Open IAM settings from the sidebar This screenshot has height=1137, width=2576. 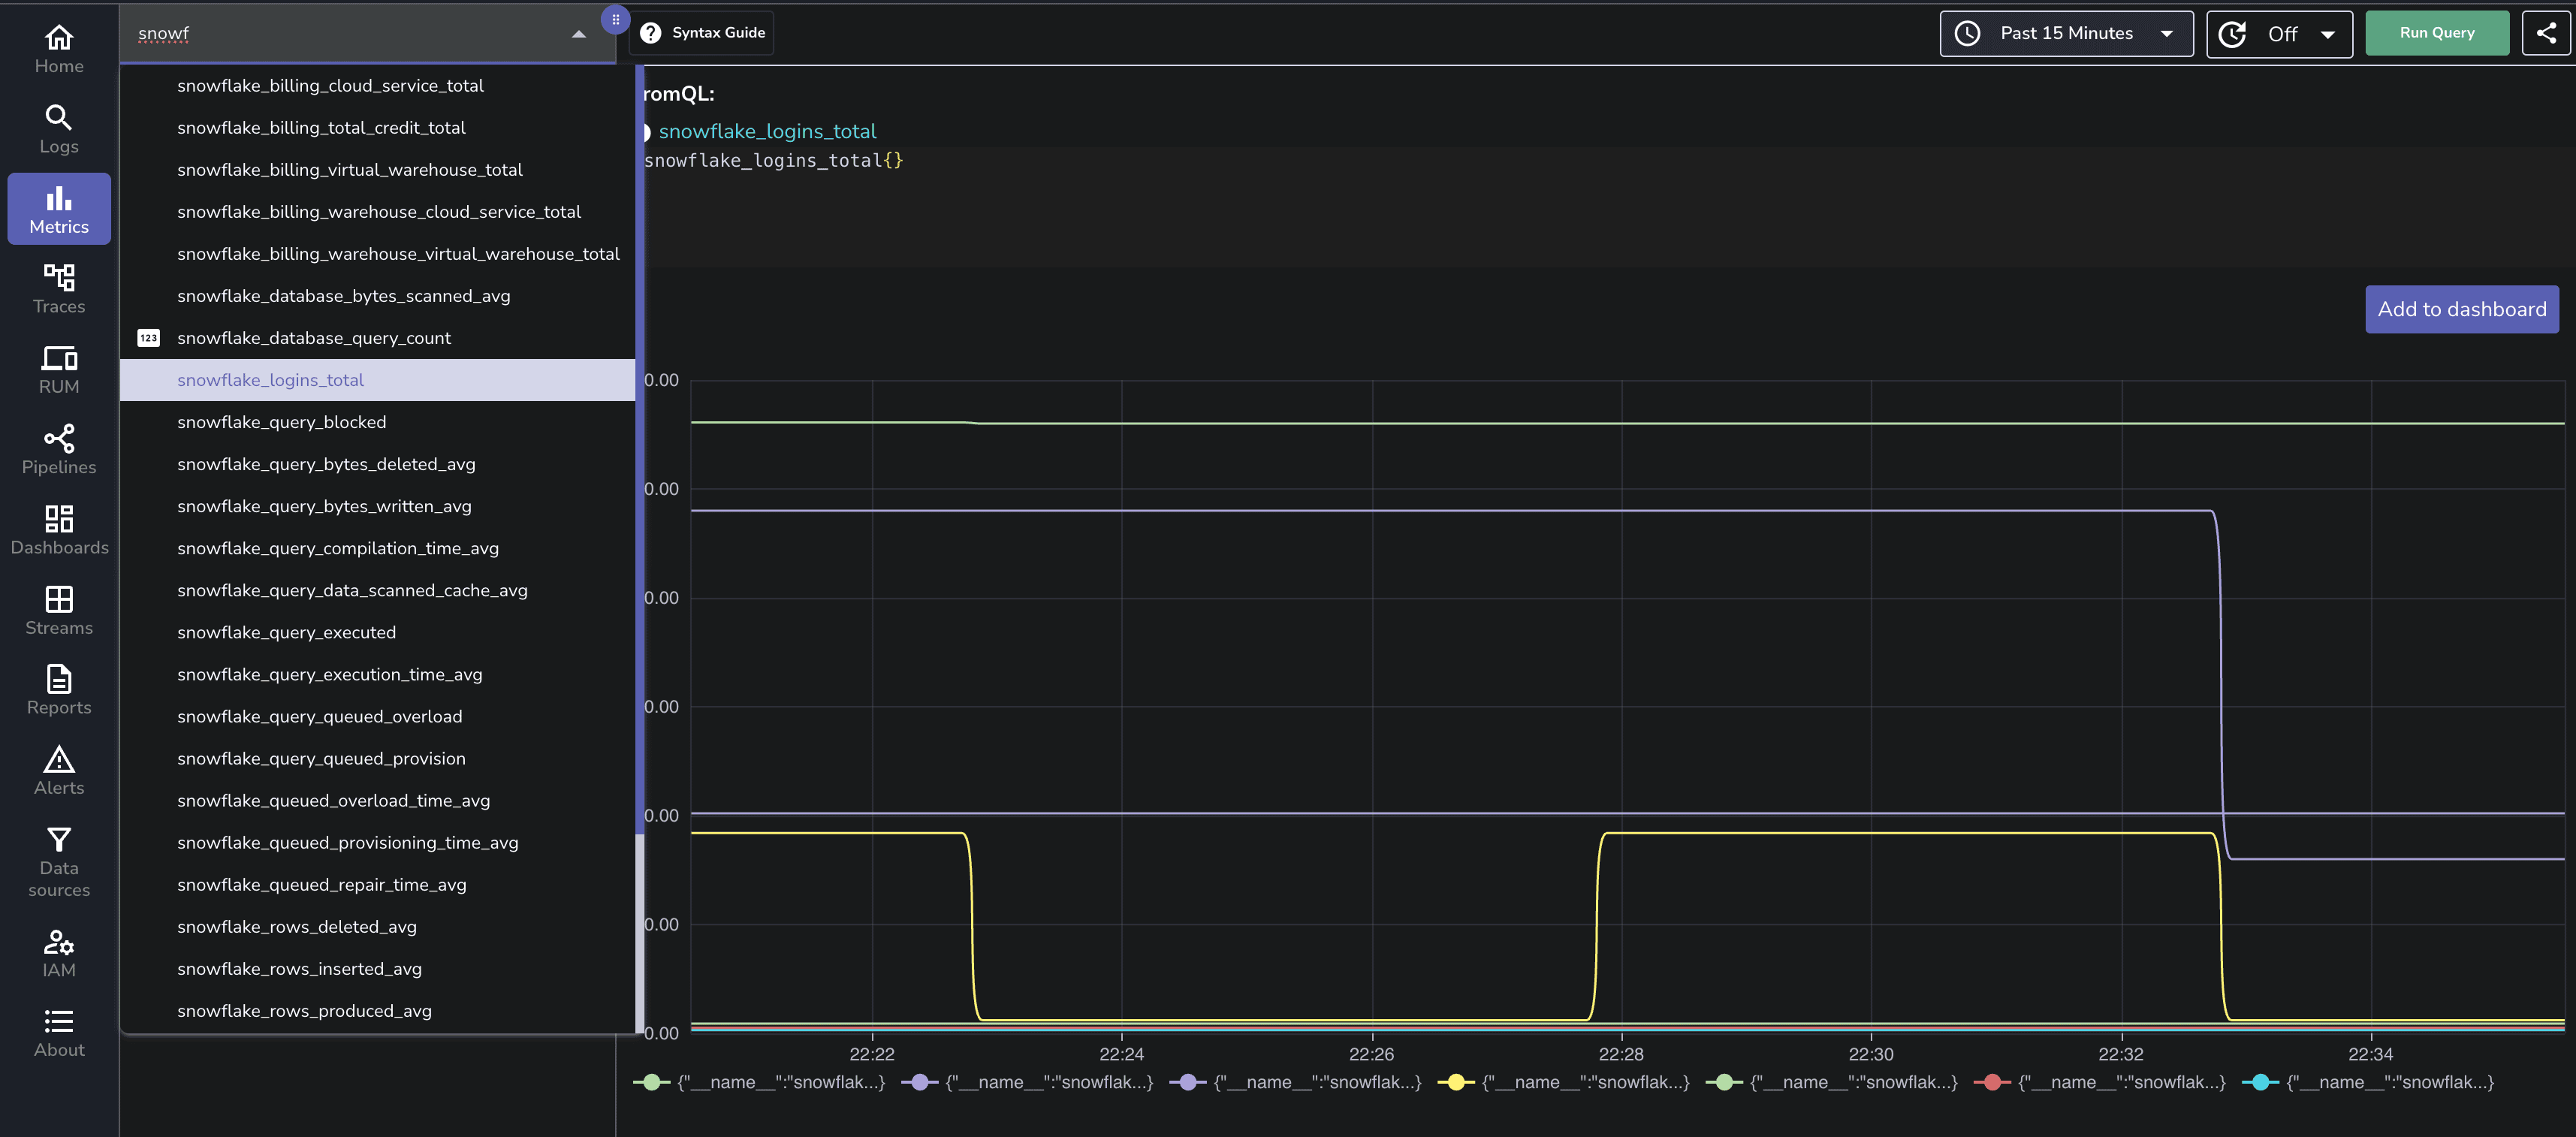point(58,950)
